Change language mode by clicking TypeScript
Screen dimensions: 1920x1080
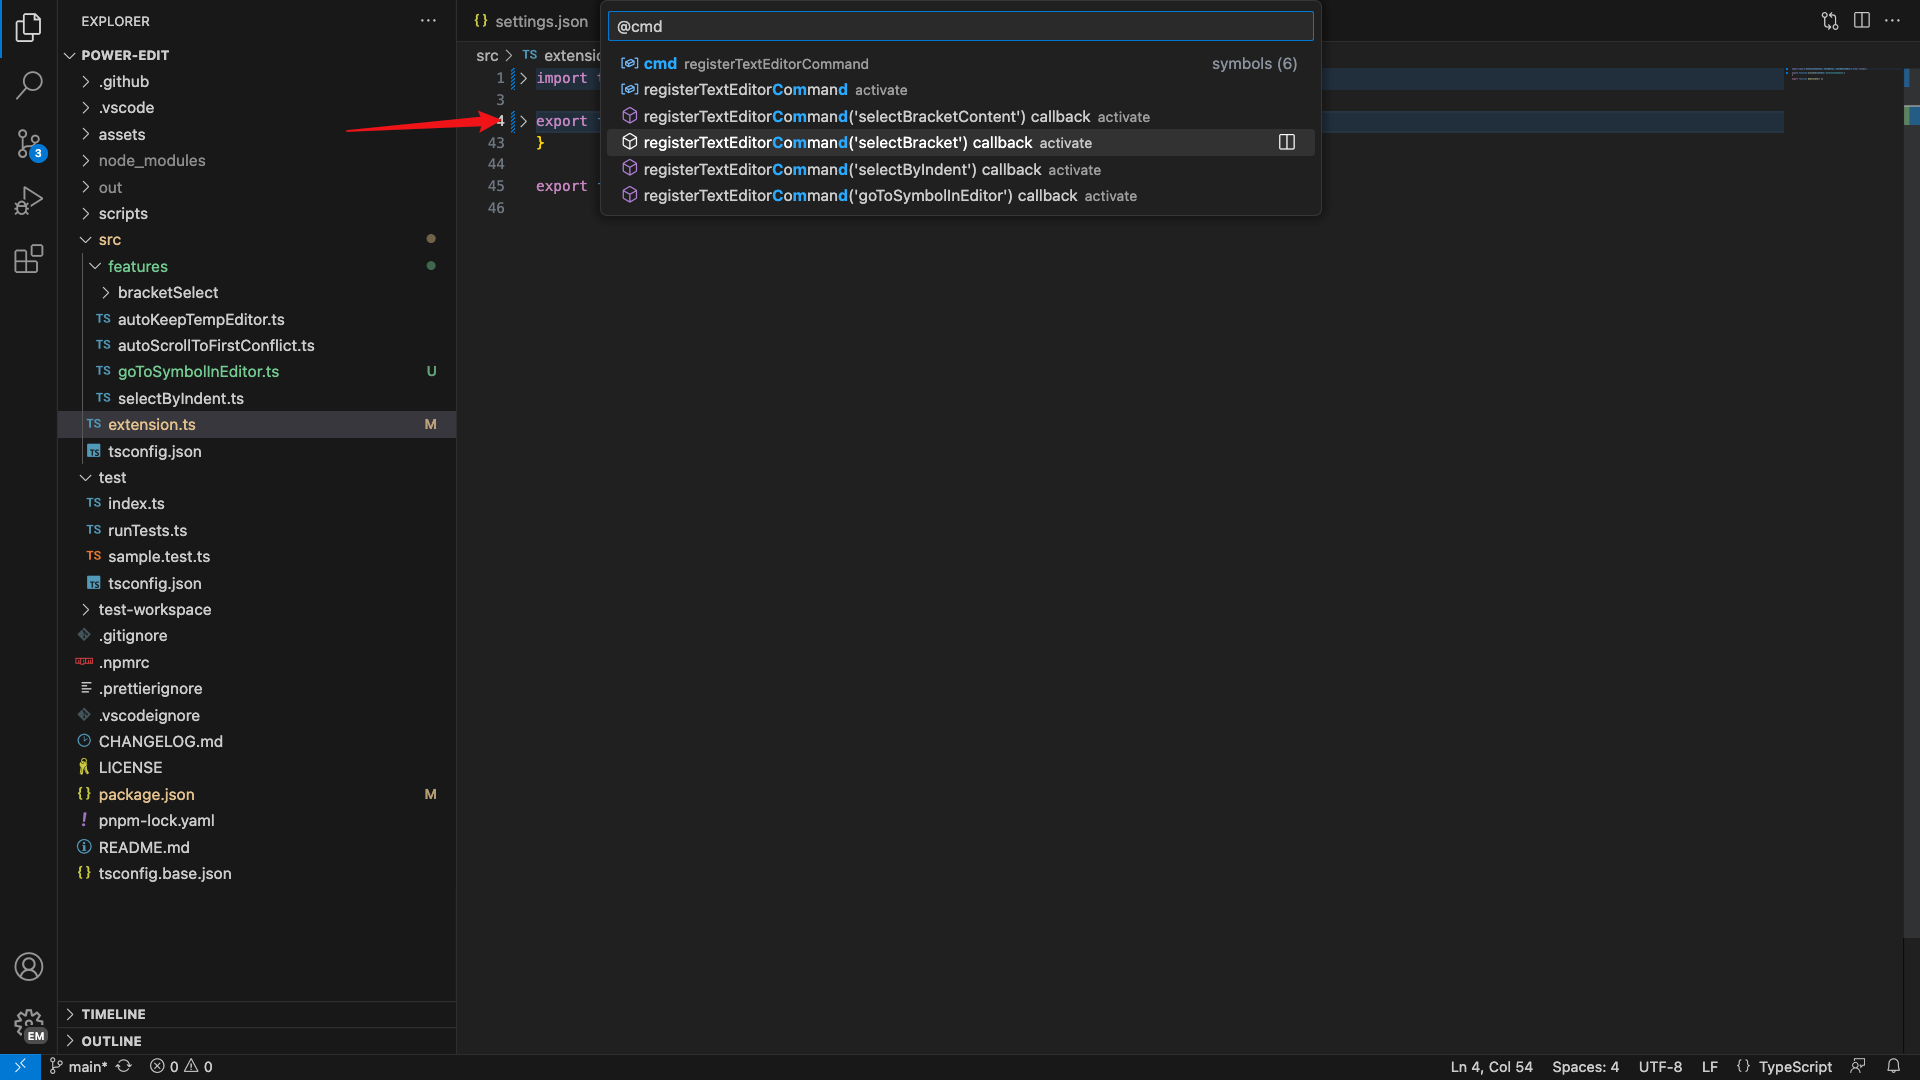[x=1794, y=1066]
